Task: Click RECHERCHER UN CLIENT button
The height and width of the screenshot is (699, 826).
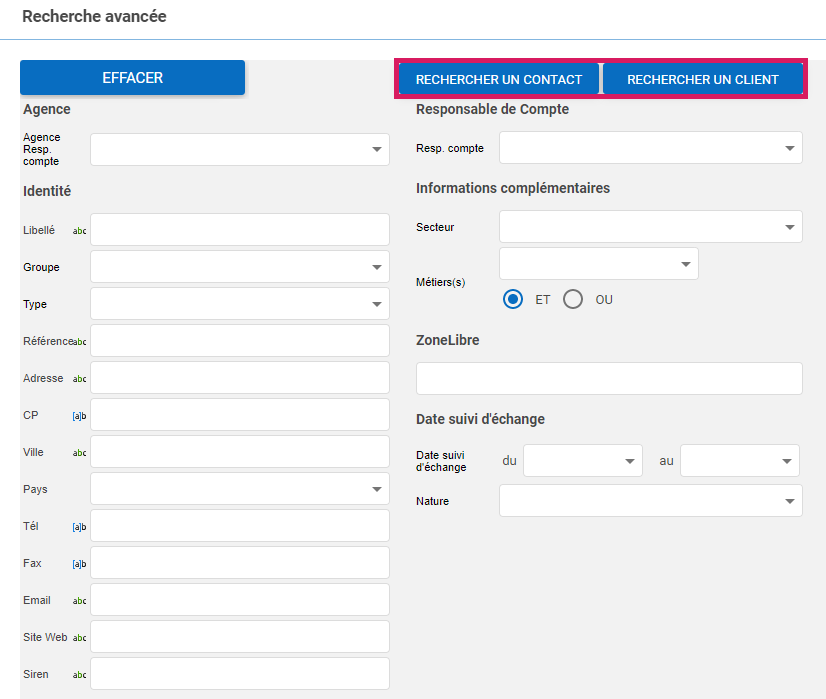Action: tap(702, 79)
